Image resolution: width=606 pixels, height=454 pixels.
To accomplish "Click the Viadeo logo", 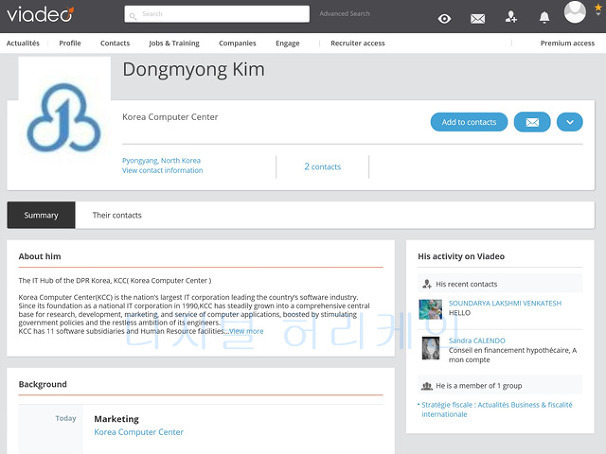I will [x=40, y=15].
